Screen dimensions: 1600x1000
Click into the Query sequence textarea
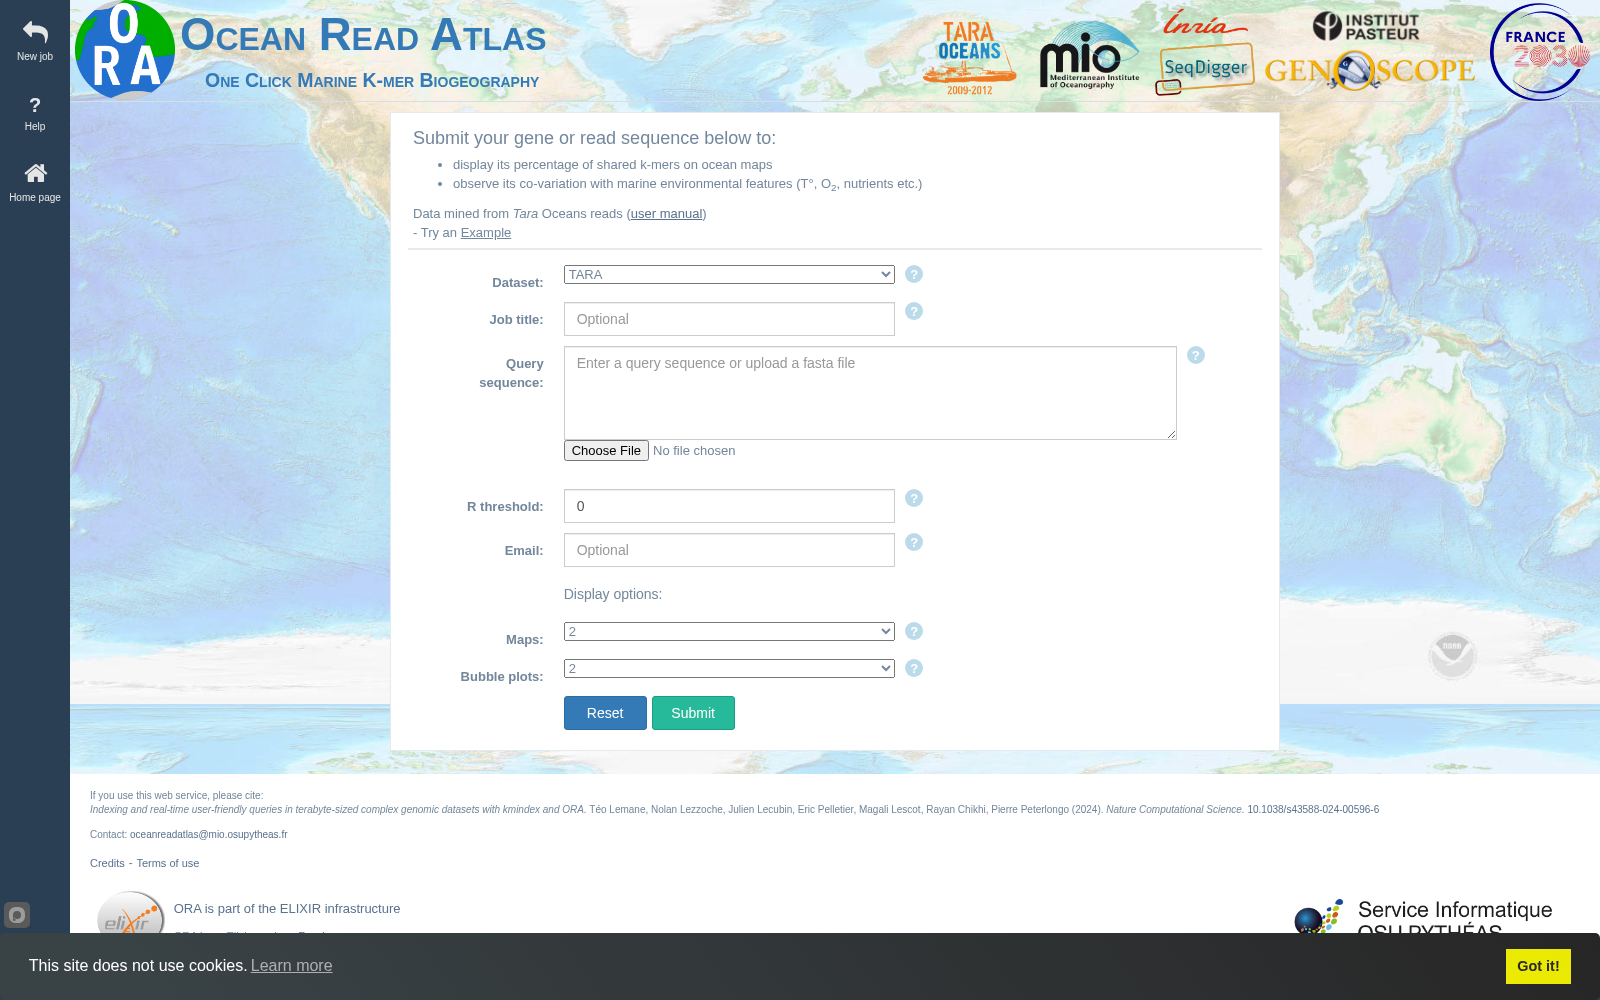coord(870,393)
